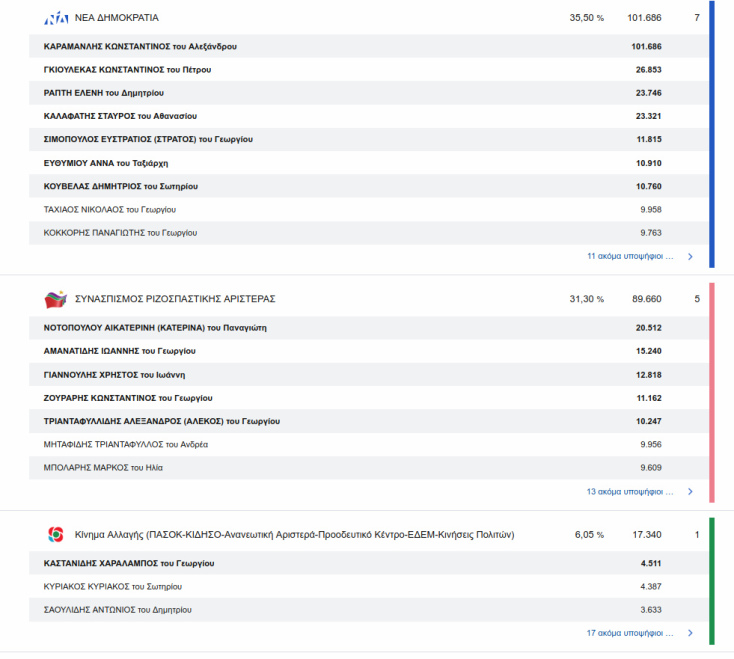This screenshot has height=659, width=734.
Task: Click the green Κίνημα Αλλαγής color bar
Action: pos(711,581)
